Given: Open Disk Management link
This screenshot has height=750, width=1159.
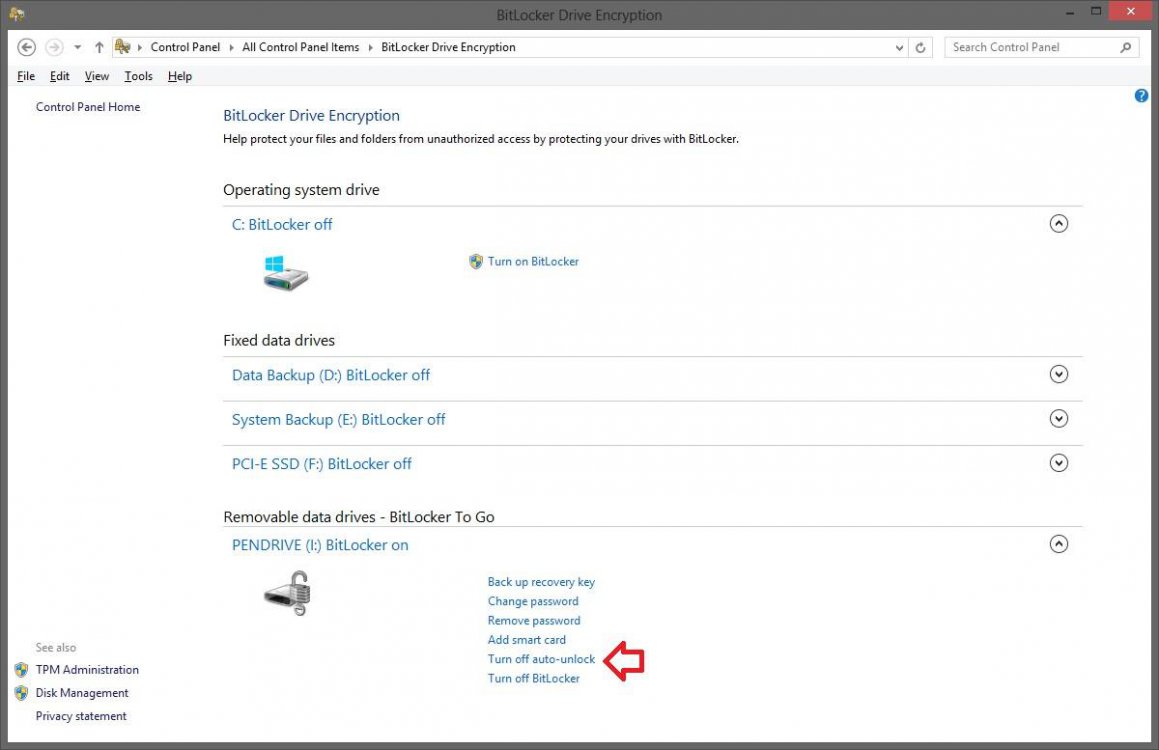Looking at the screenshot, I should (82, 693).
